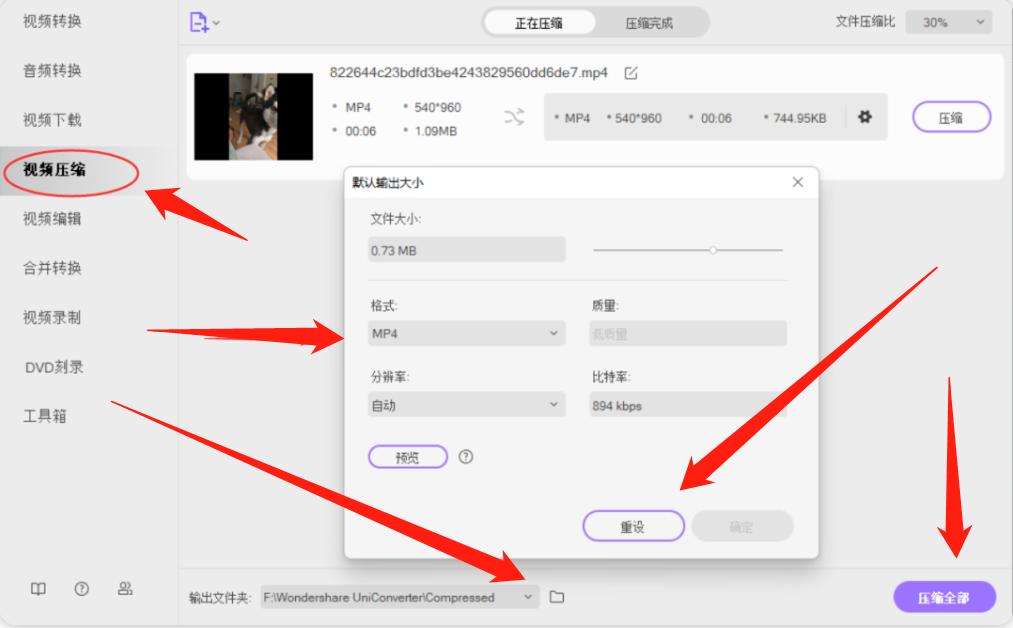
Task: Open the add file icon
Action: pos(199,22)
